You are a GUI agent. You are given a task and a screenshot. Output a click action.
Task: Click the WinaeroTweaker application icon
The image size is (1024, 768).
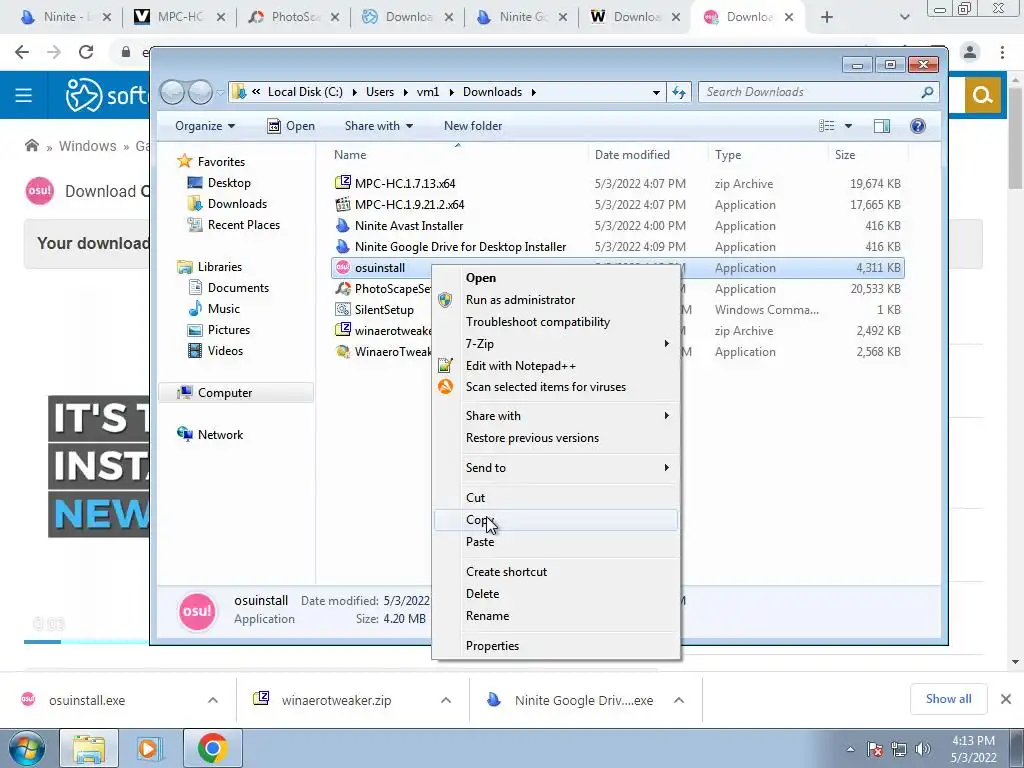point(342,351)
